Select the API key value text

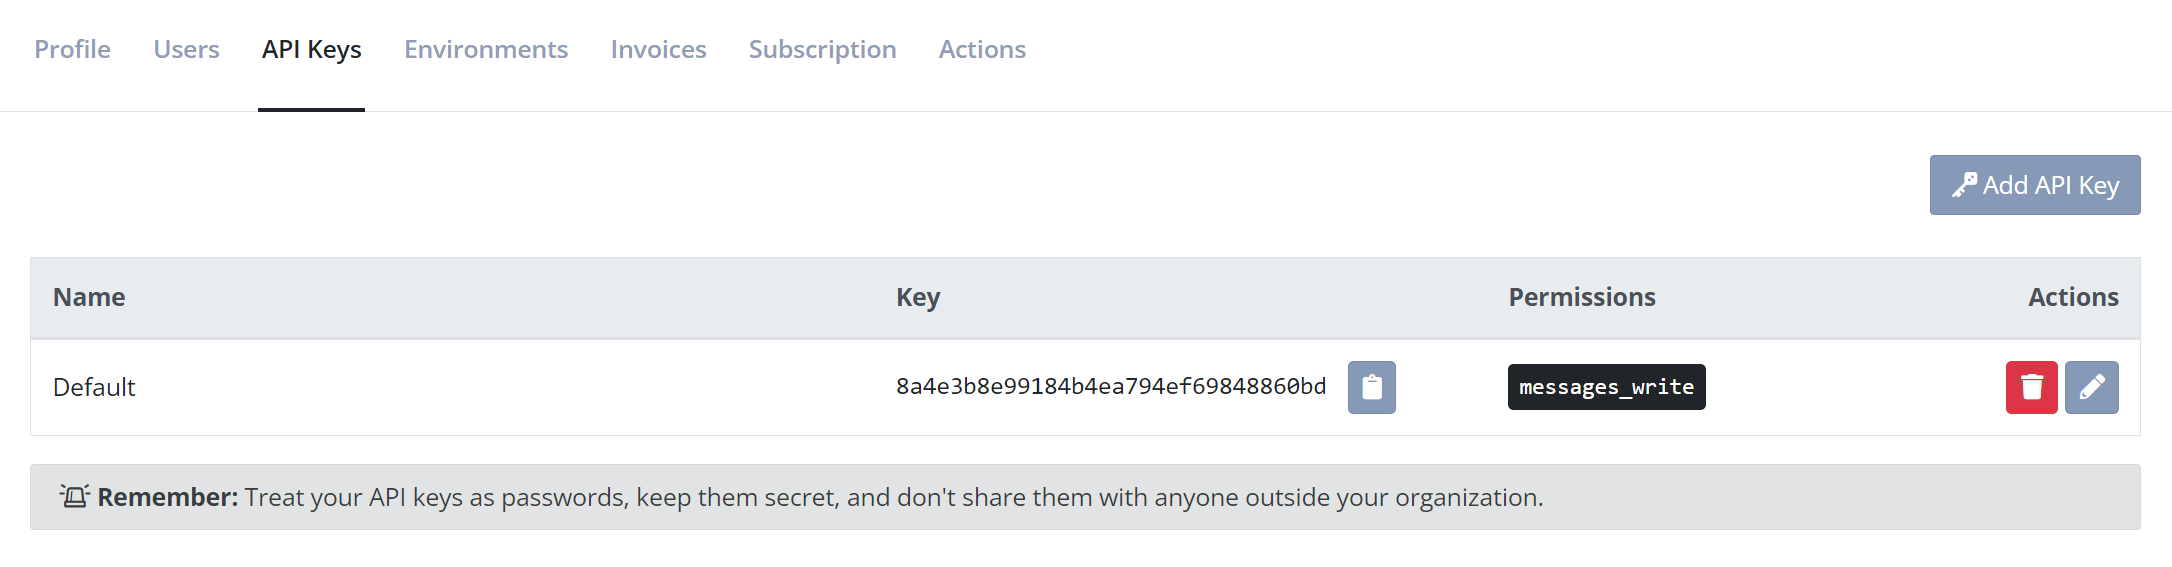tap(1110, 386)
